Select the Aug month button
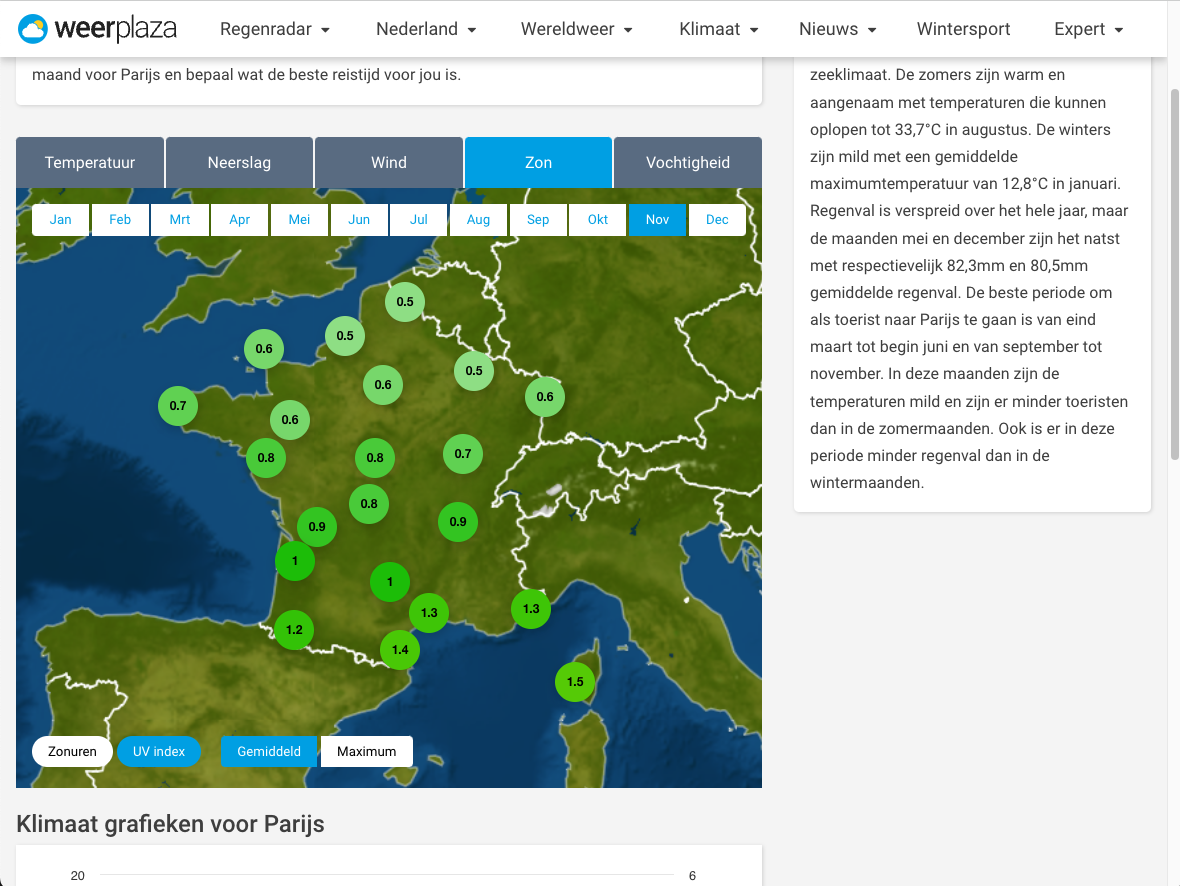Screen dimensions: 1180x886 point(478,220)
